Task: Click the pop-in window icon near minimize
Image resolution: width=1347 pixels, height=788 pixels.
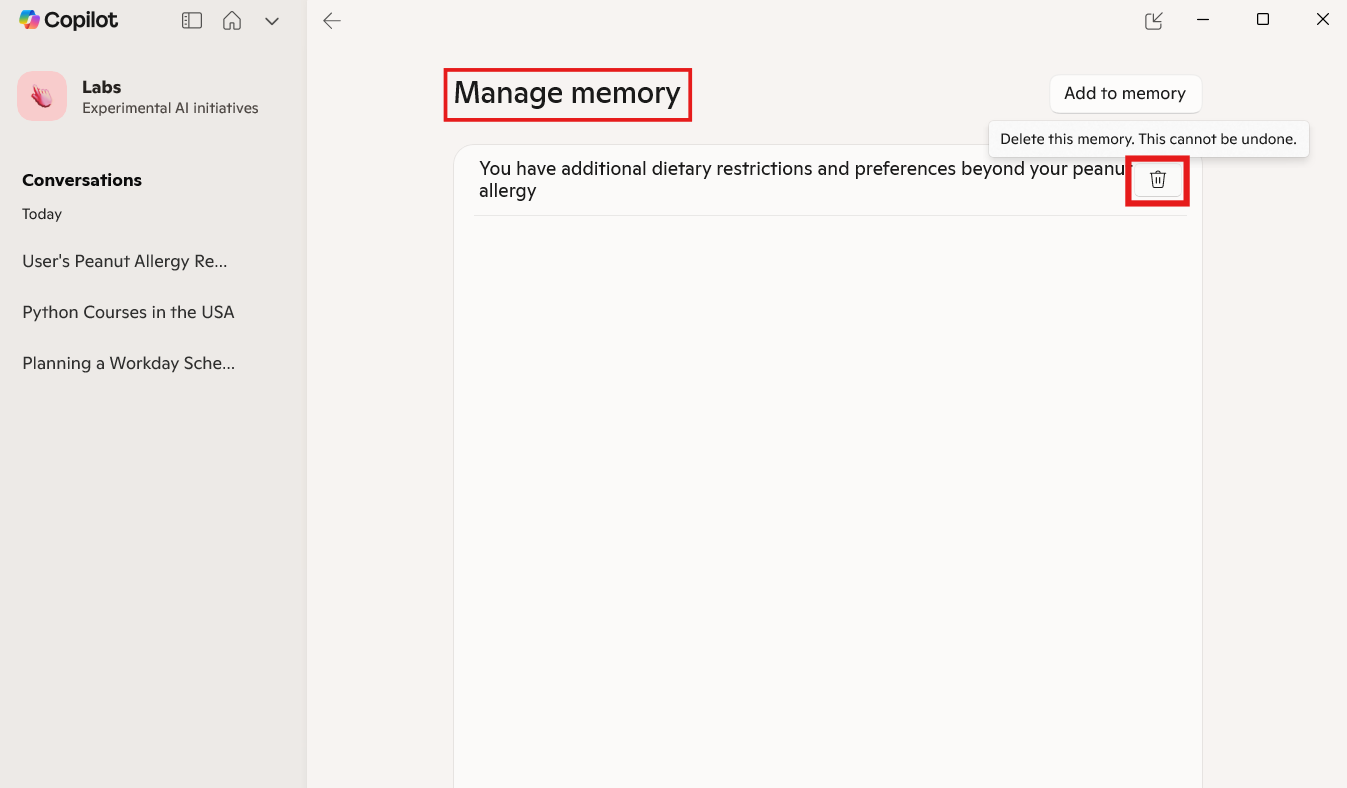Action: tap(1153, 19)
